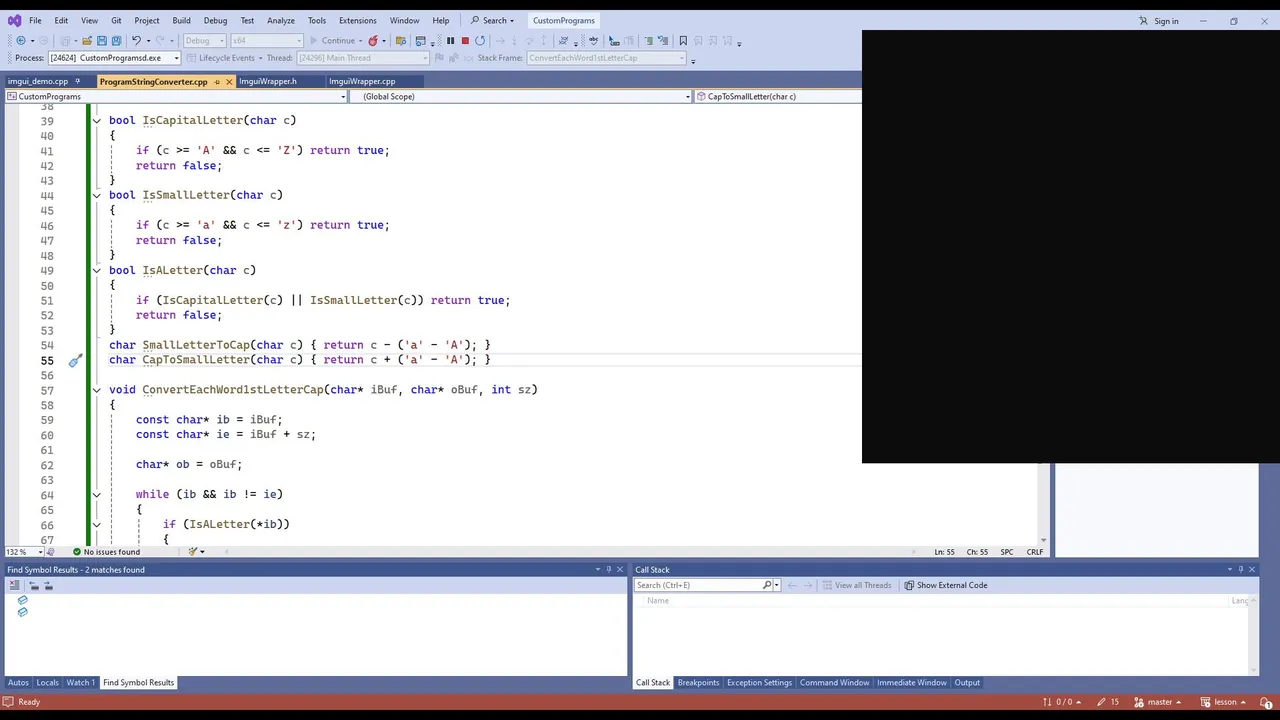Select the second Find Symbol Results match

pos(22,612)
